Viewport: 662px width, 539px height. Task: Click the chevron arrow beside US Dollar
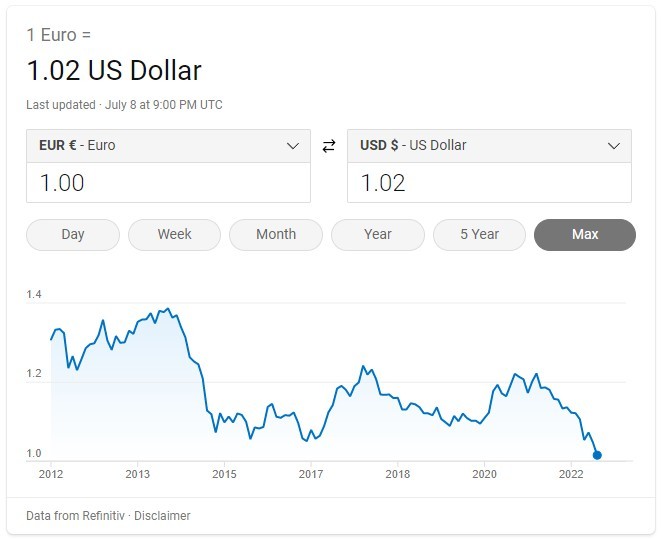coord(614,146)
